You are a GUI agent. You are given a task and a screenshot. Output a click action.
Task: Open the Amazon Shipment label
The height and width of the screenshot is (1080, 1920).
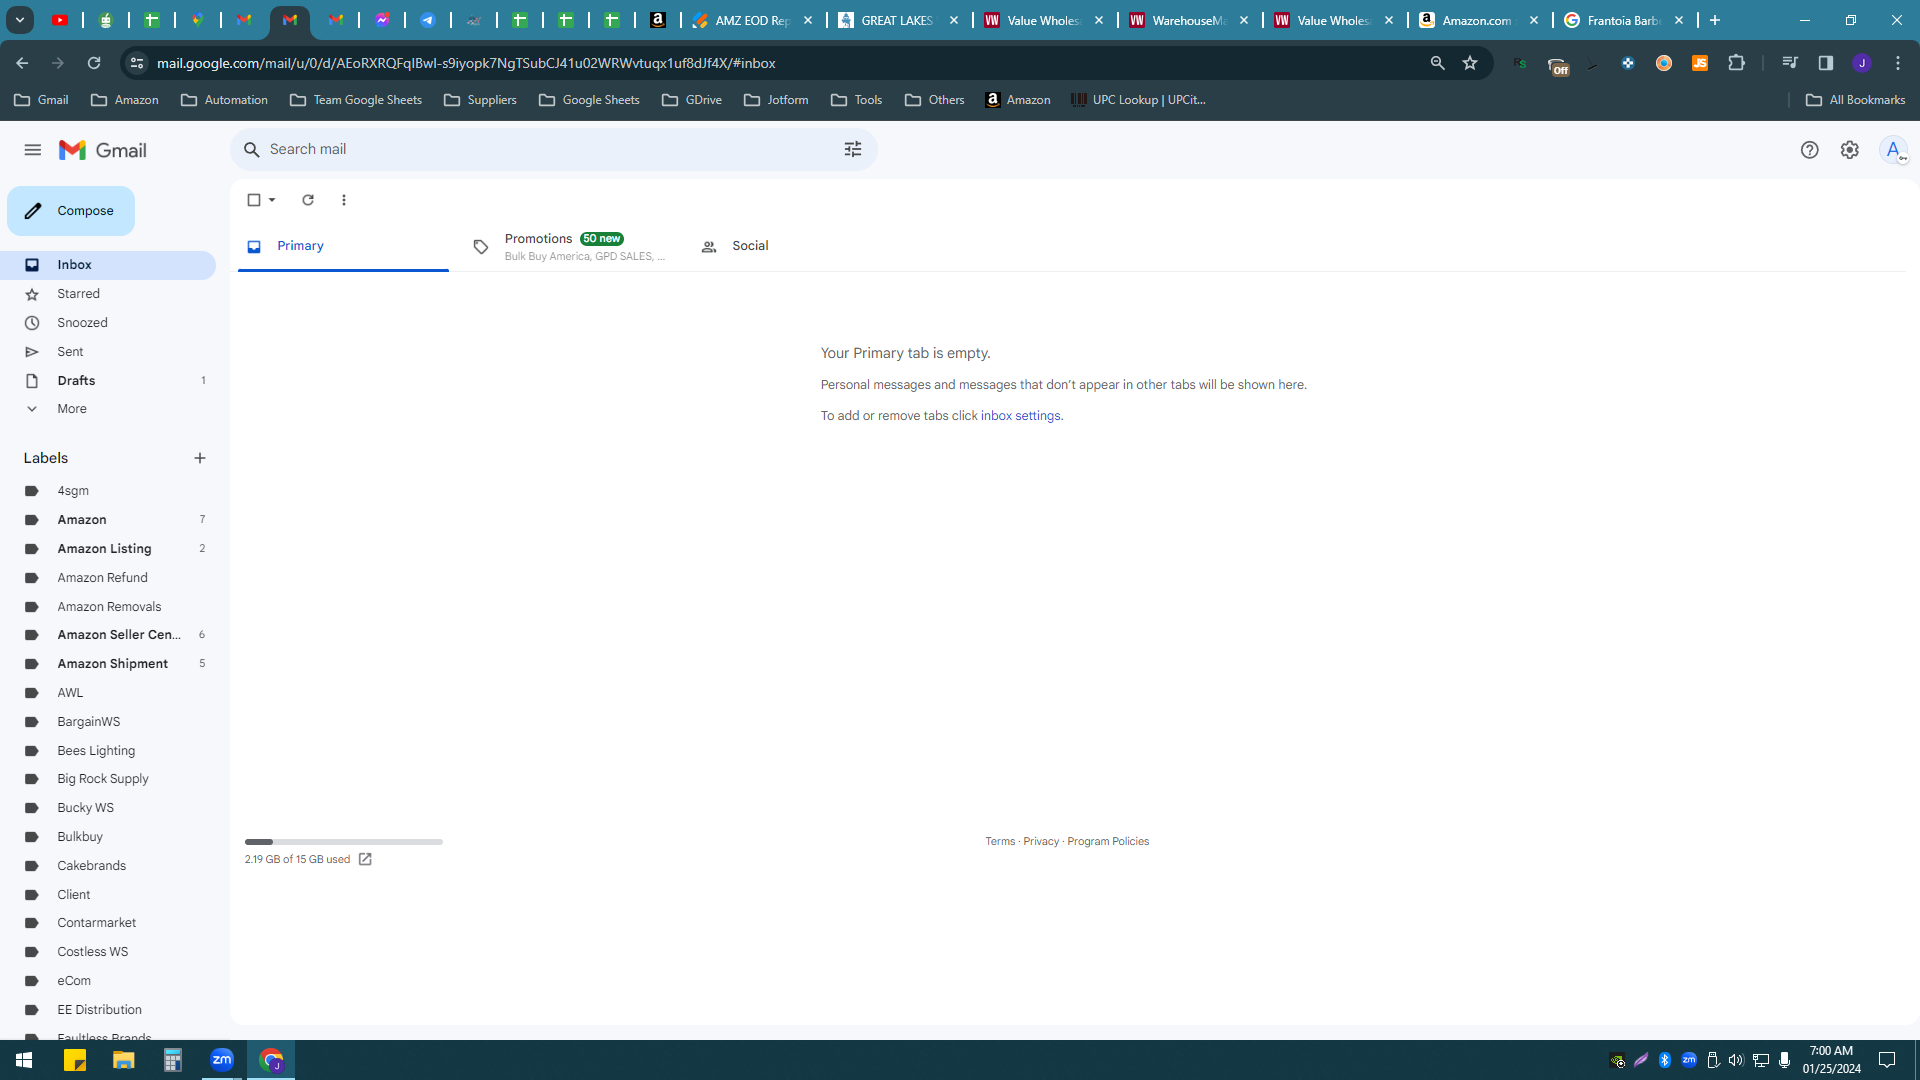(108, 664)
